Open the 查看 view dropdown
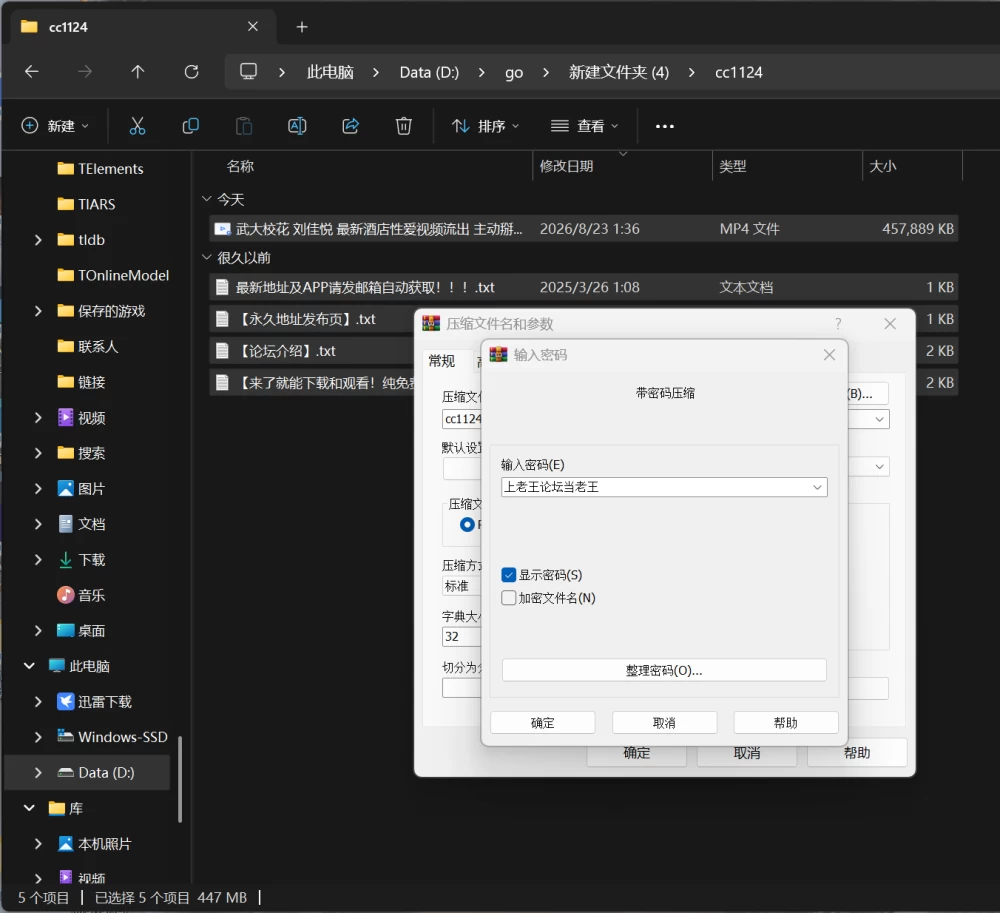The height and width of the screenshot is (913, 1000). pyautogui.click(x=584, y=126)
